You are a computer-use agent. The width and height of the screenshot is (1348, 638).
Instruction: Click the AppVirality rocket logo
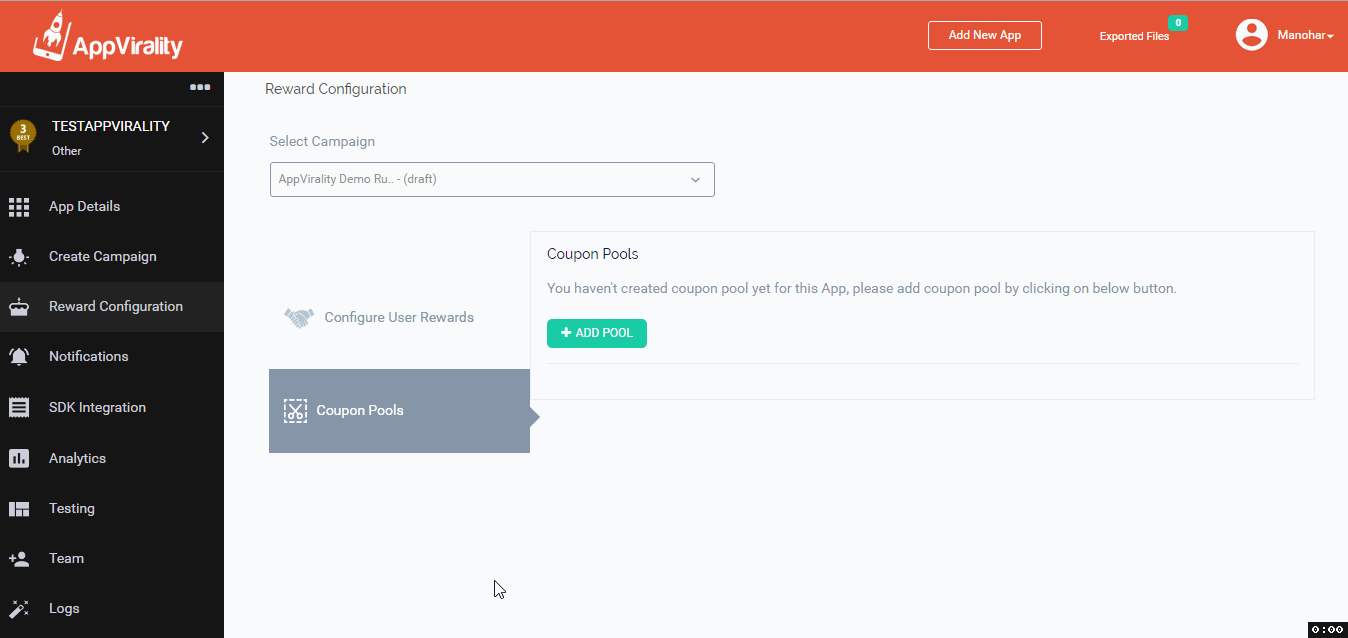(x=108, y=36)
